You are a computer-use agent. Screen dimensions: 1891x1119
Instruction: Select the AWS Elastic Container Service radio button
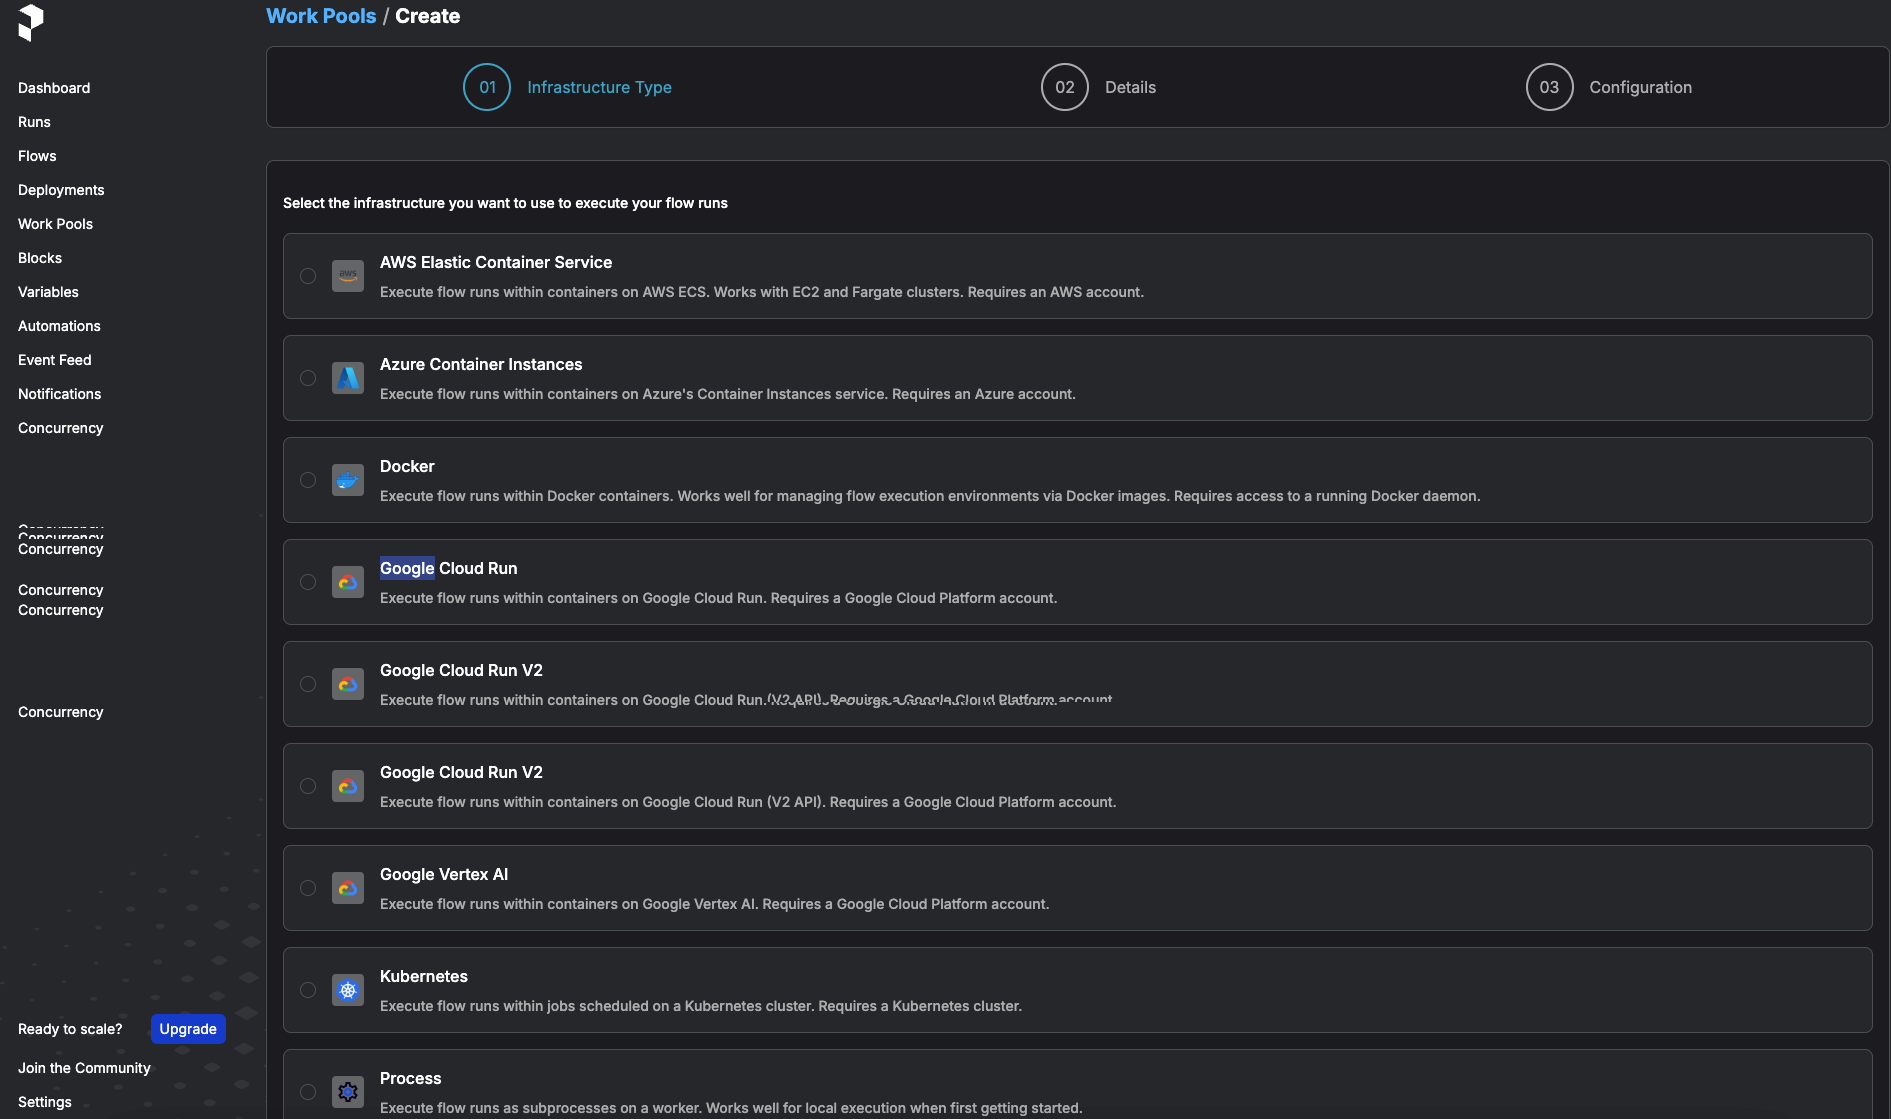[x=308, y=276]
